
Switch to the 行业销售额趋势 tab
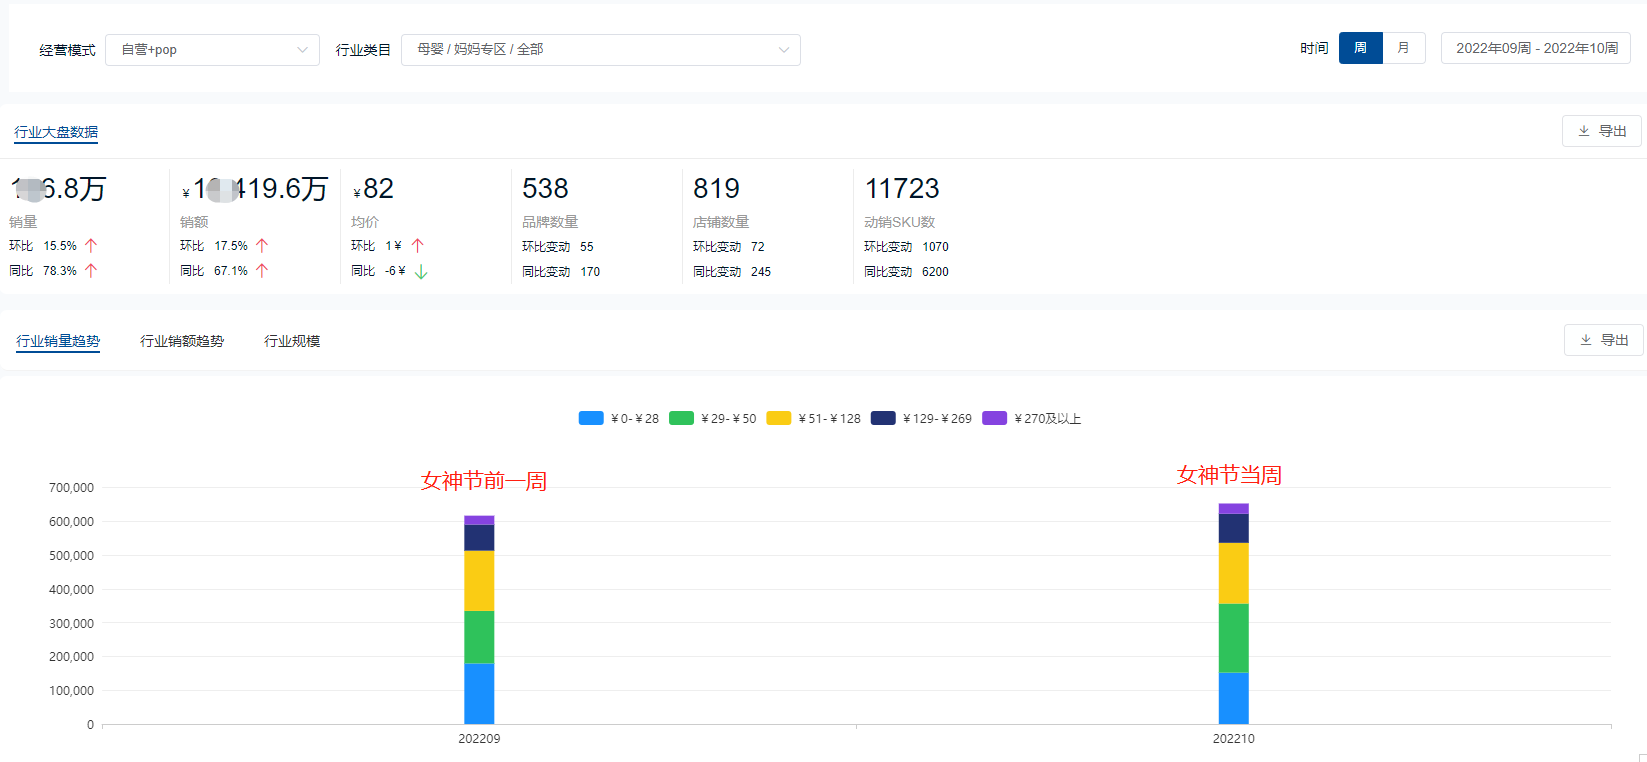pyautogui.click(x=182, y=341)
